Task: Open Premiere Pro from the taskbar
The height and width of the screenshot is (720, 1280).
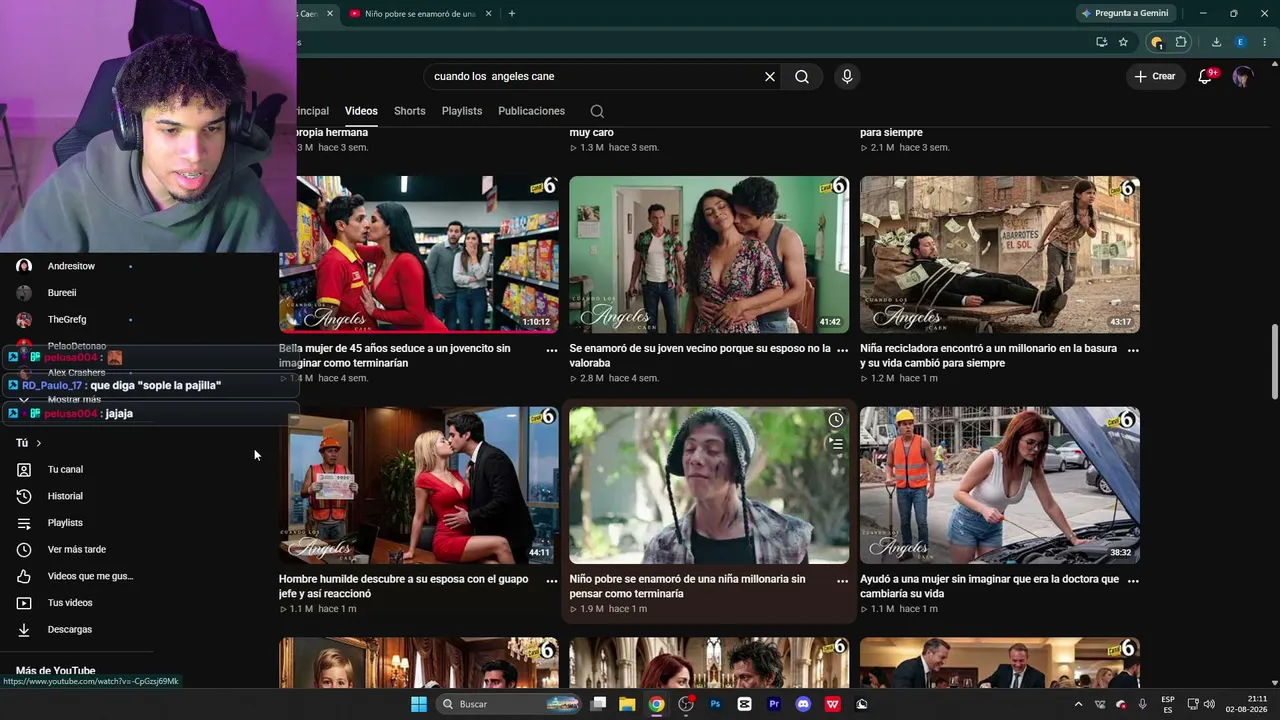Action: click(773, 704)
